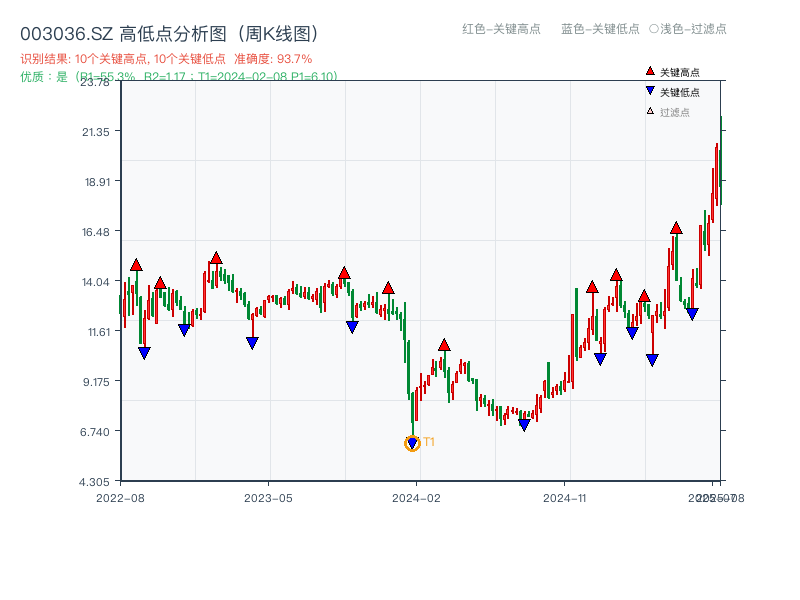Toggle the 过滤点 legend label
The width and height of the screenshot is (800, 600).
pos(674,112)
